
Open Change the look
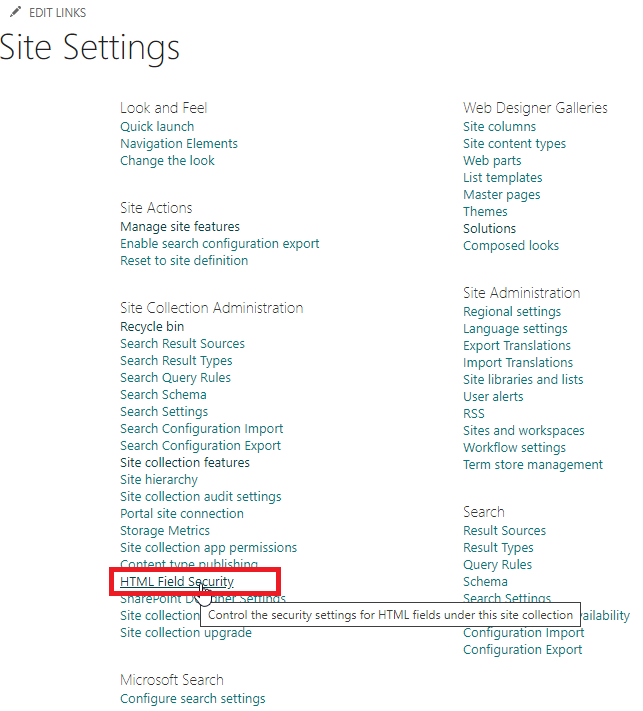(167, 161)
